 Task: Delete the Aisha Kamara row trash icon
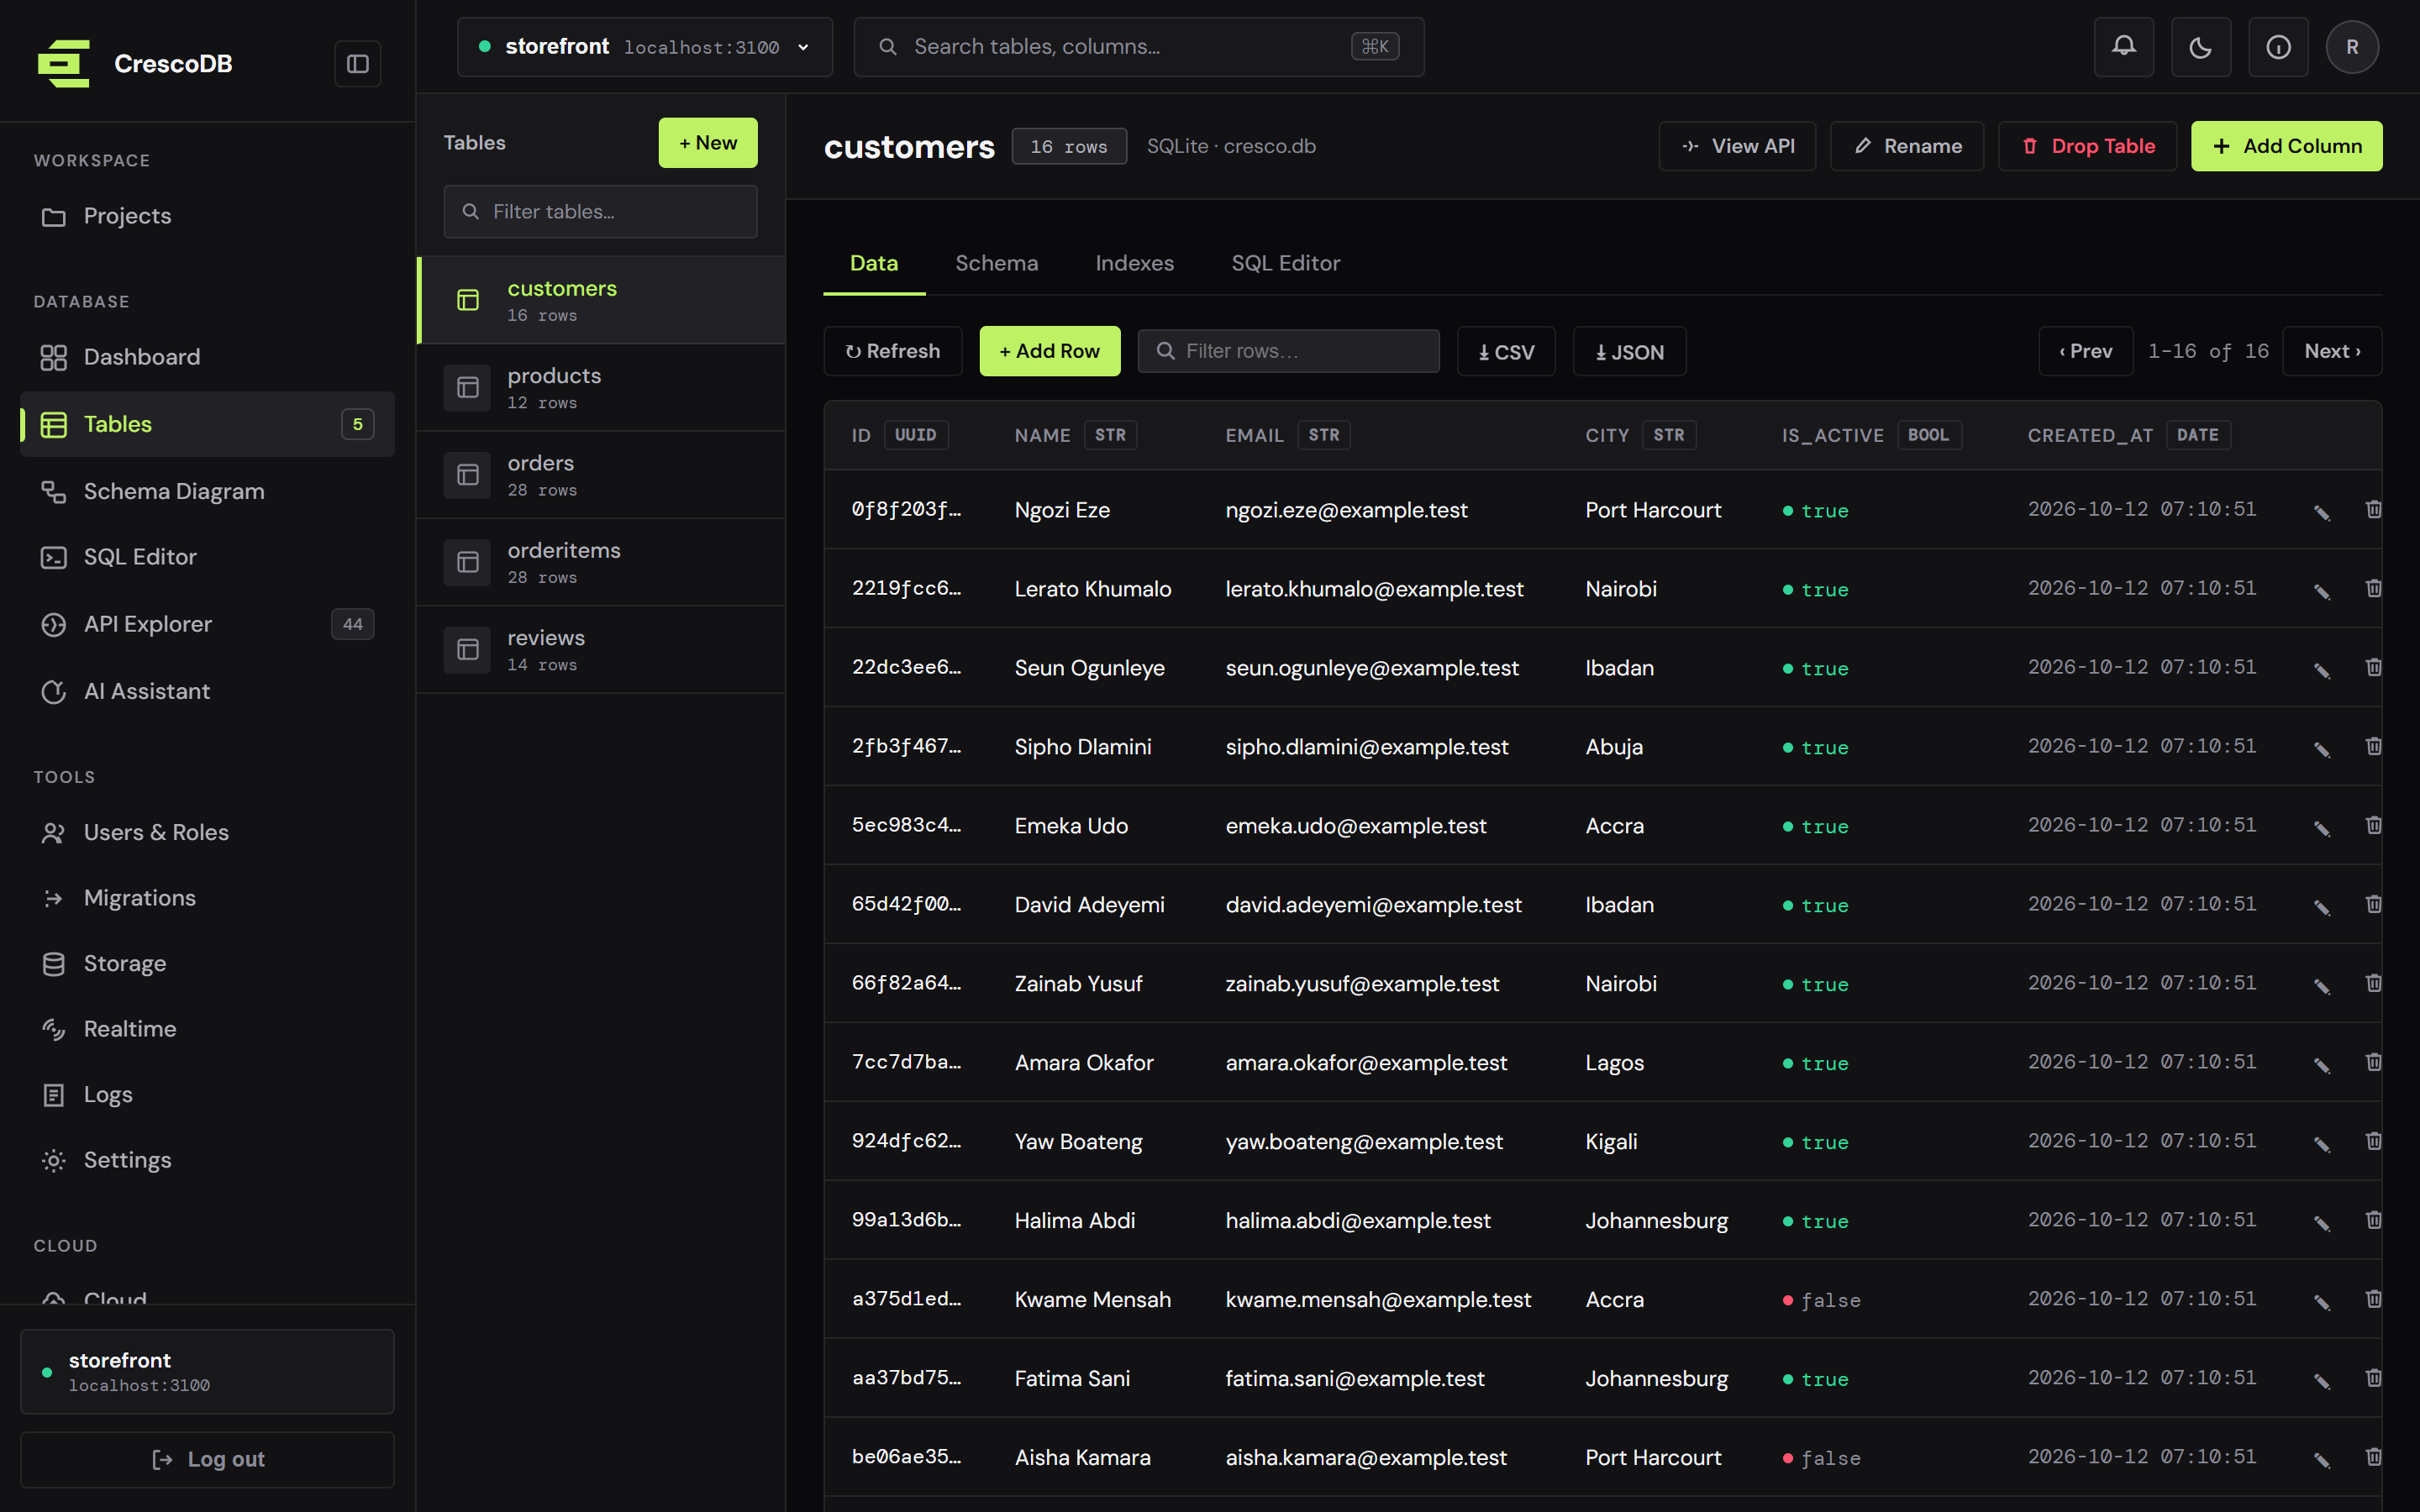click(x=2373, y=1457)
